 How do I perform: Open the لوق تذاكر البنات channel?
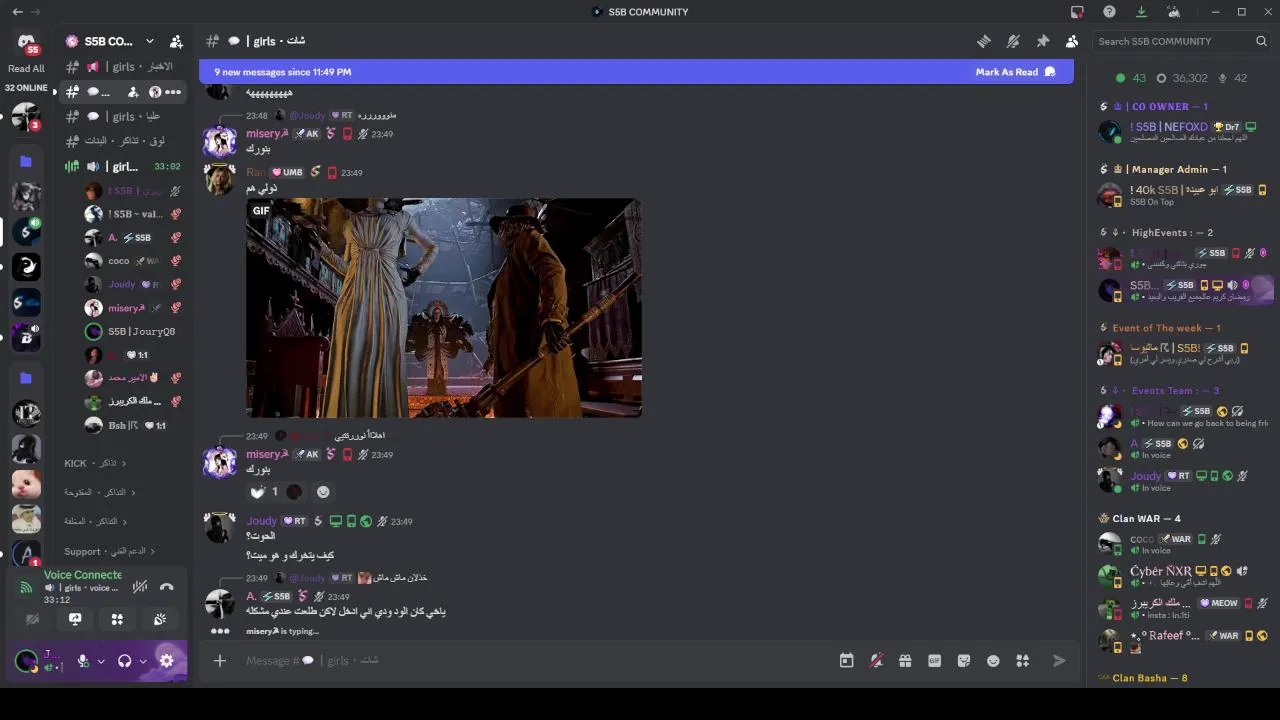[124, 141]
